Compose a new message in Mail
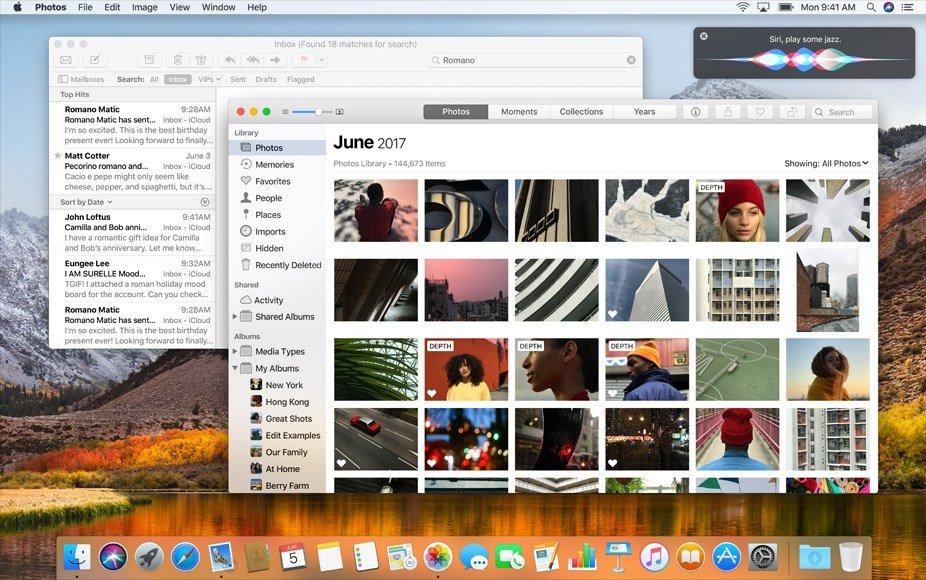 tap(94, 60)
